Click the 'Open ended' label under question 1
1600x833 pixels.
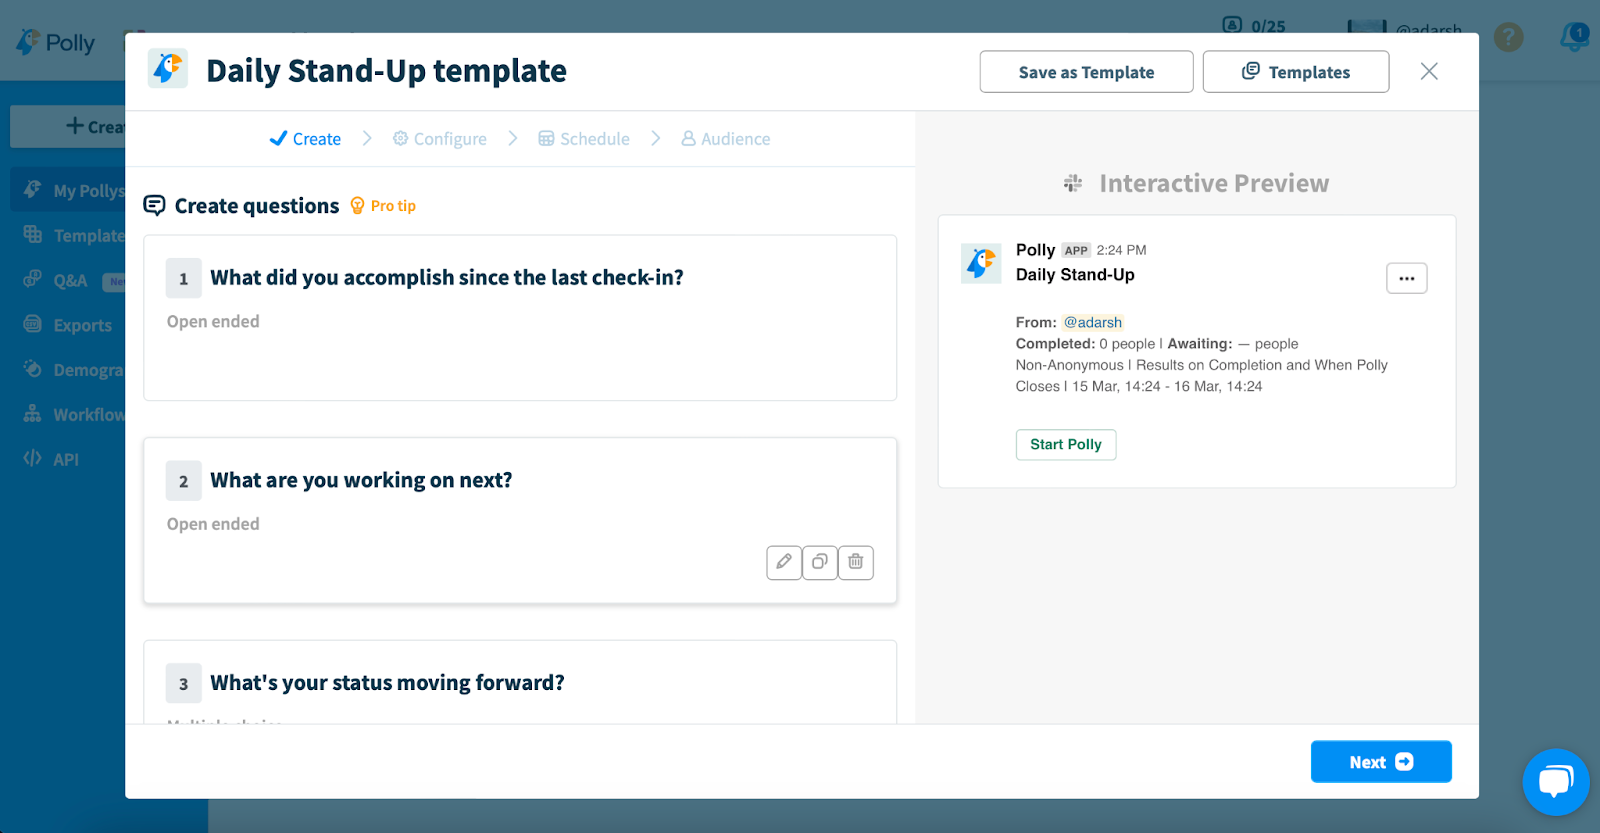pos(213,321)
